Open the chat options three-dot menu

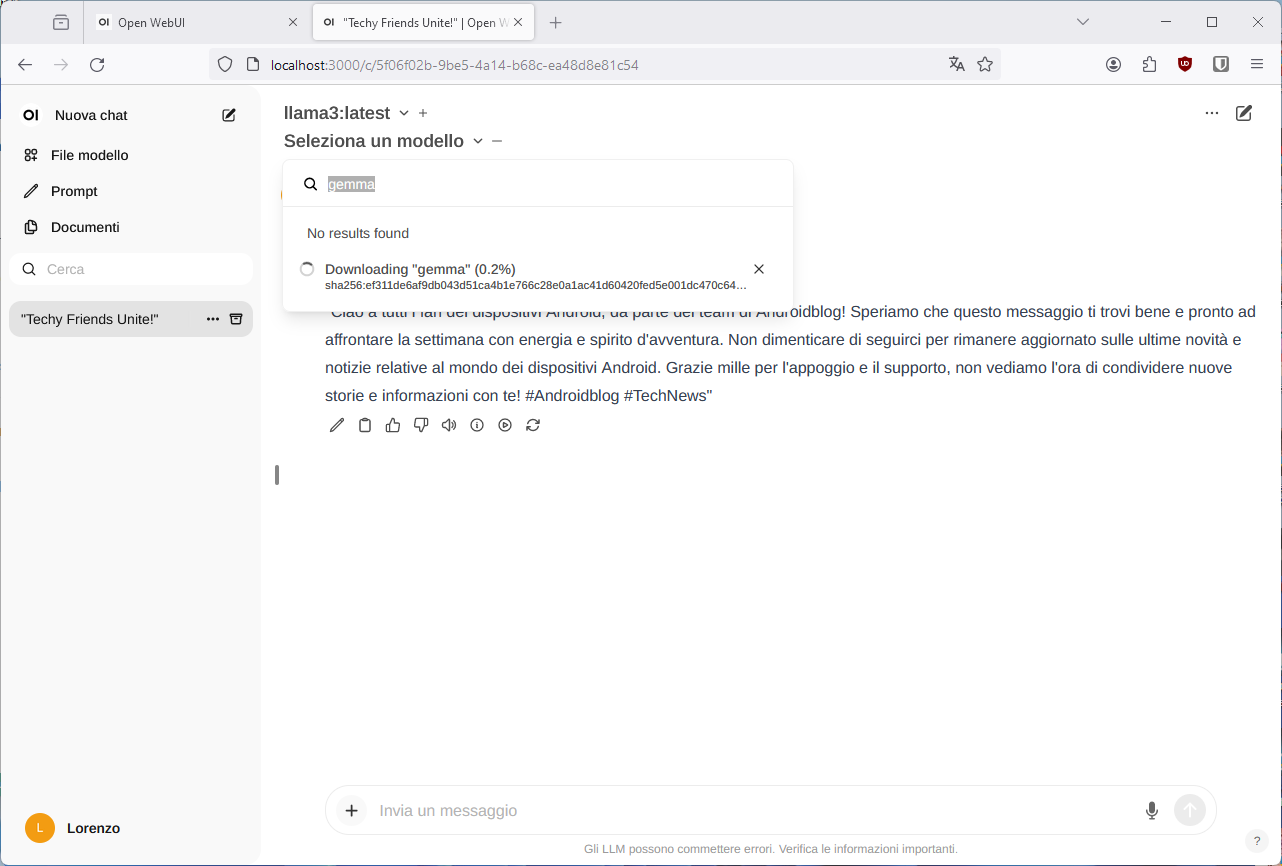pyautogui.click(x=1212, y=113)
